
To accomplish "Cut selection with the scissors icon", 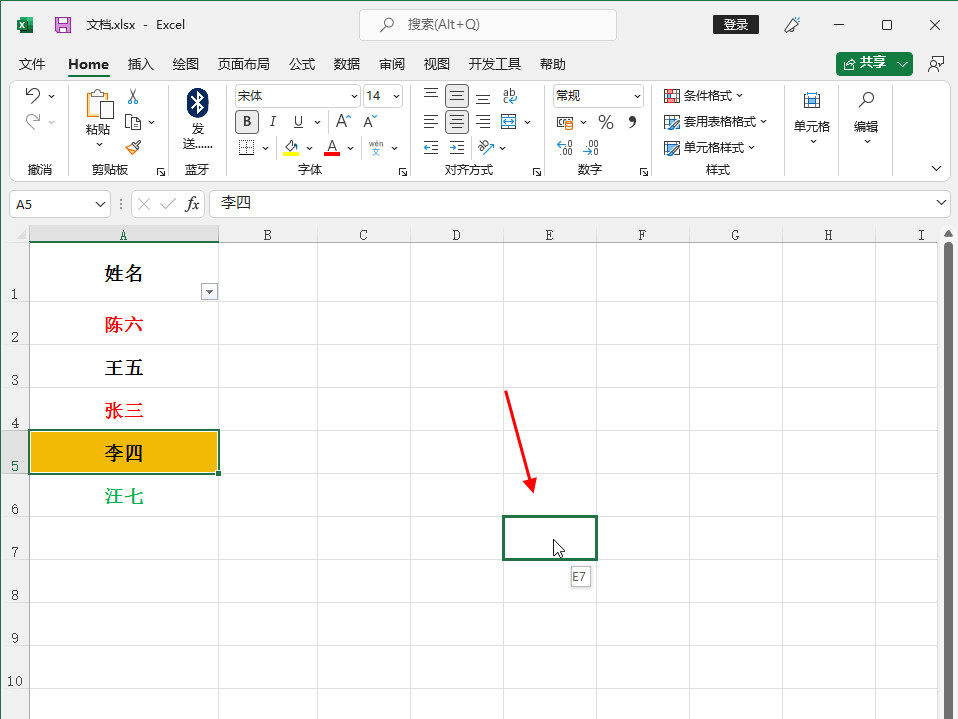I will [133, 96].
